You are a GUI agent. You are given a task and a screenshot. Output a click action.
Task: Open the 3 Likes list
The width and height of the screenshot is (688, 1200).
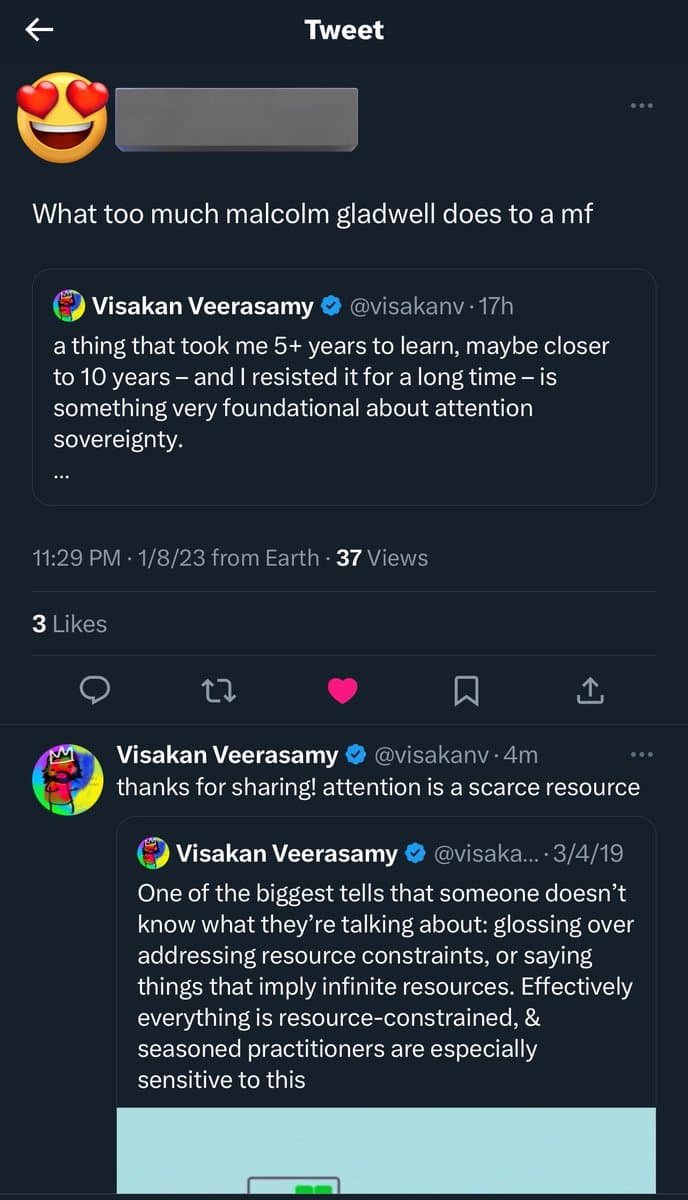(69, 623)
